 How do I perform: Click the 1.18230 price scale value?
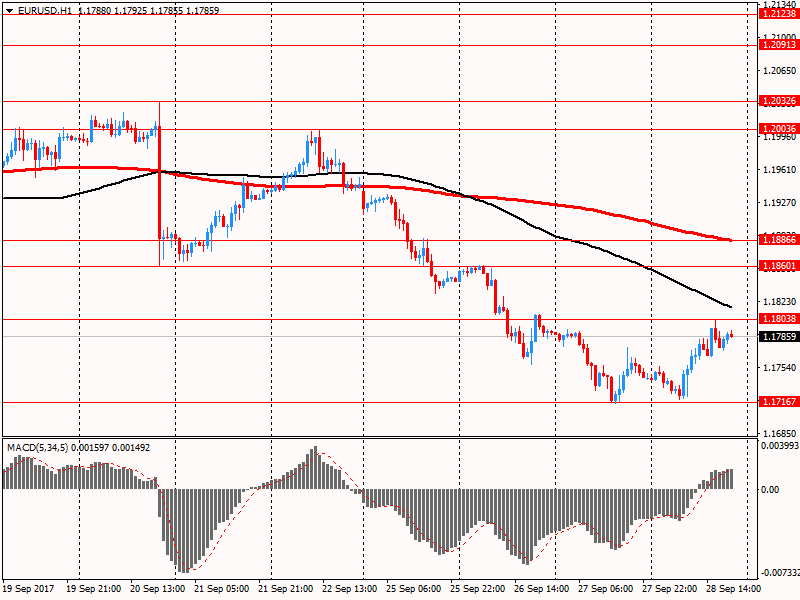(x=779, y=302)
